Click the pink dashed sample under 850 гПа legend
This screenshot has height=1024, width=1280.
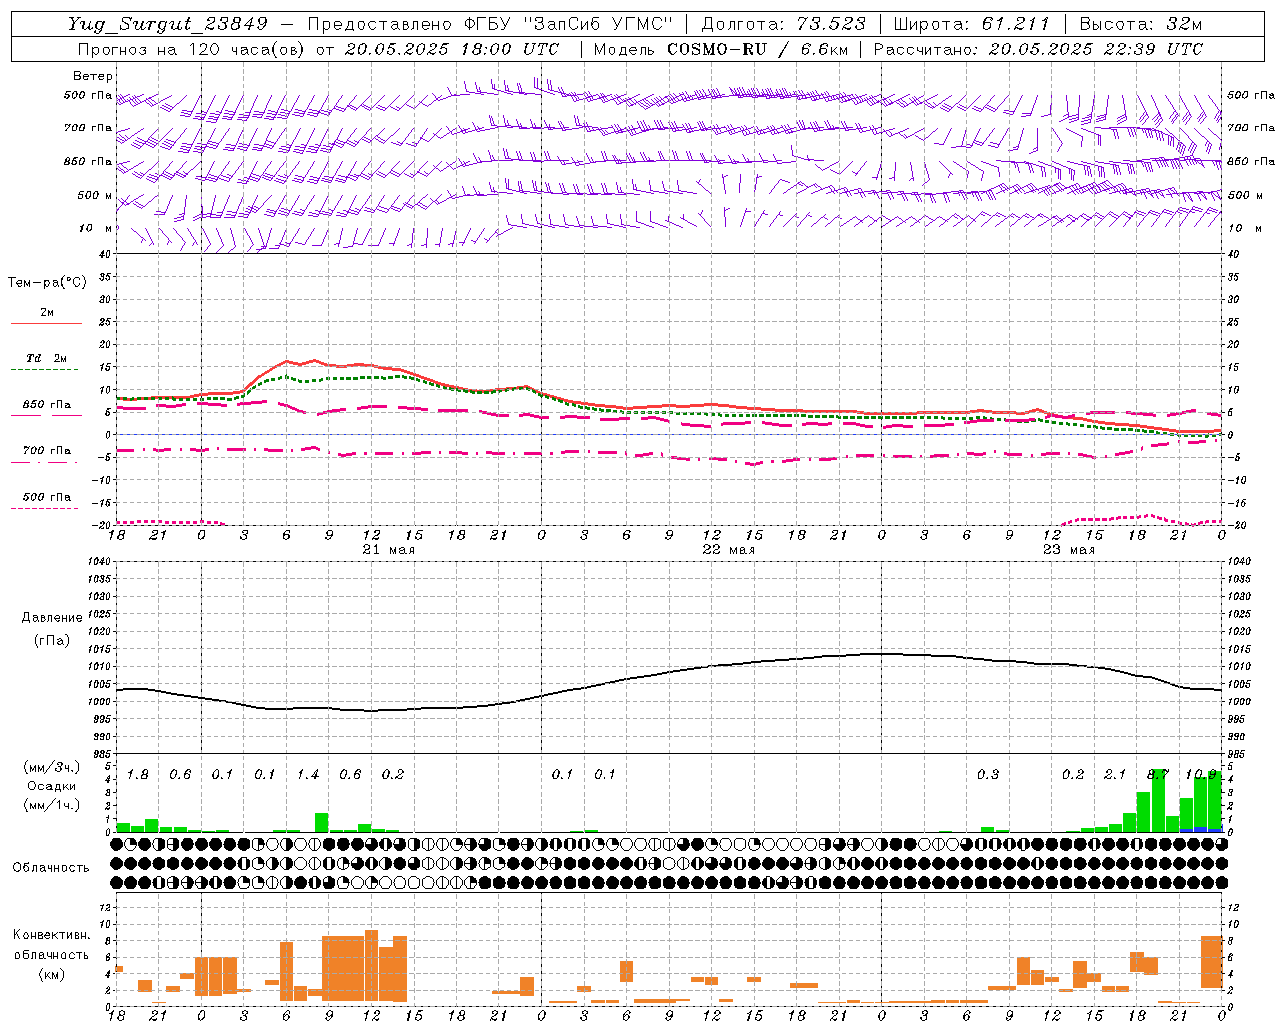tap(47, 416)
